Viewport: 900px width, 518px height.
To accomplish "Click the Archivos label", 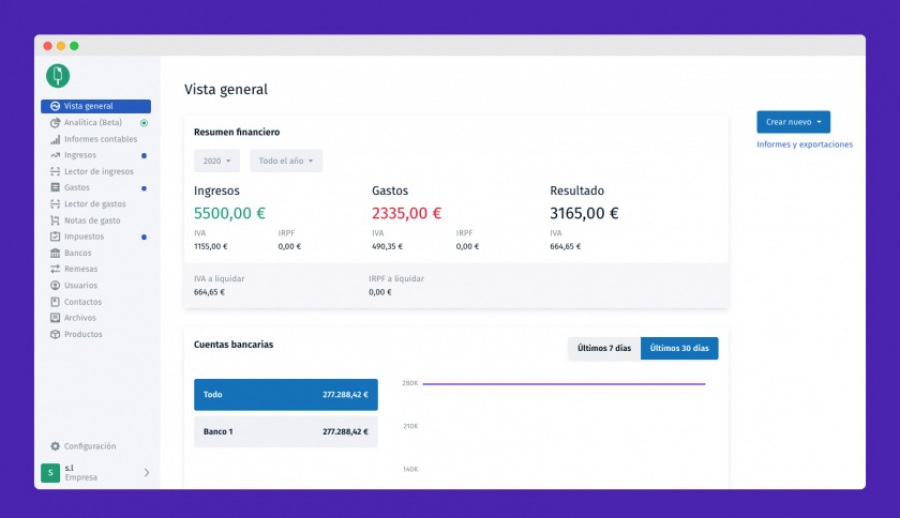I will coord(80,318).
